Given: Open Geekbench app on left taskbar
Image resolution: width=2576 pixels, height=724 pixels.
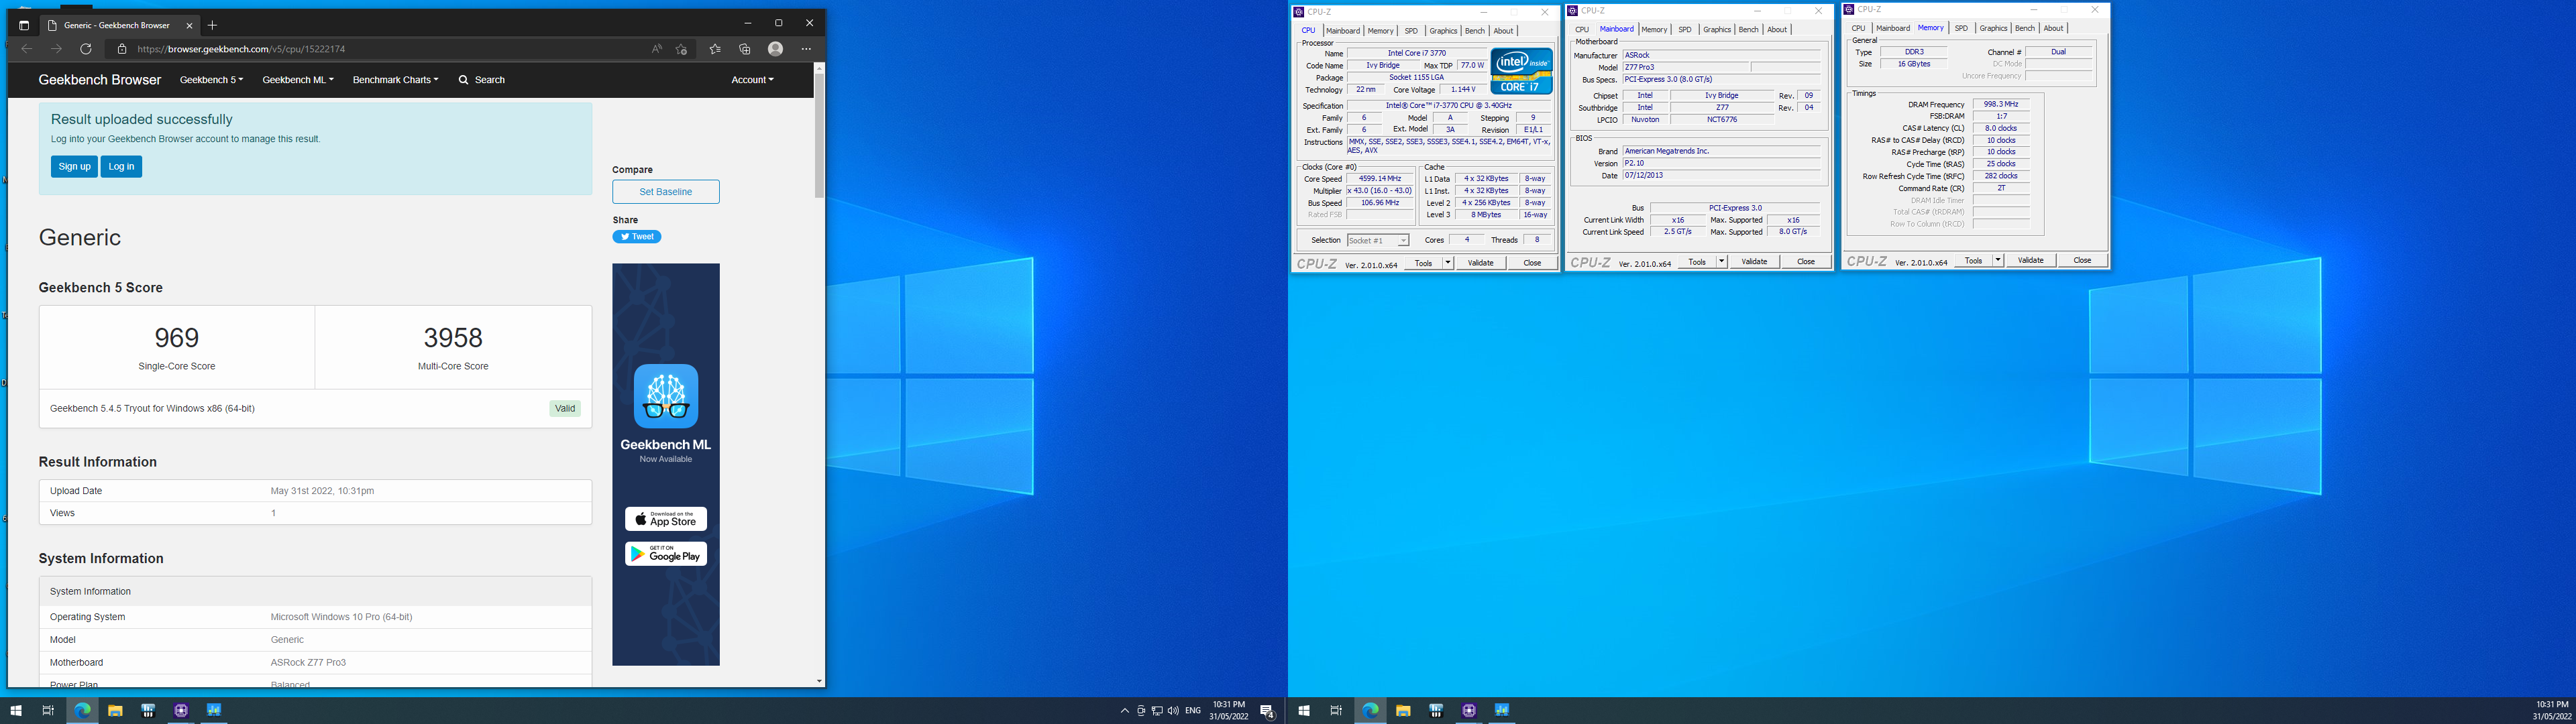Looking at the screenshot, I should [x=214, y=711].
